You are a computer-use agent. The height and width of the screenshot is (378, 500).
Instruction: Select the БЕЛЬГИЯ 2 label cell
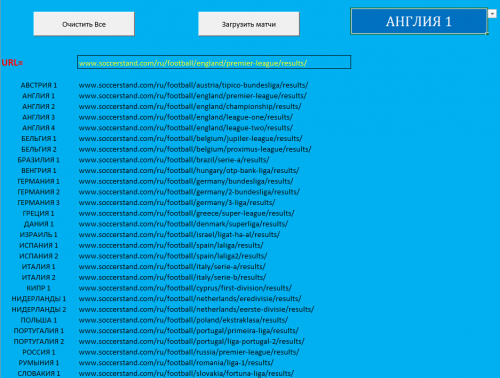click(x=39, y=149)
